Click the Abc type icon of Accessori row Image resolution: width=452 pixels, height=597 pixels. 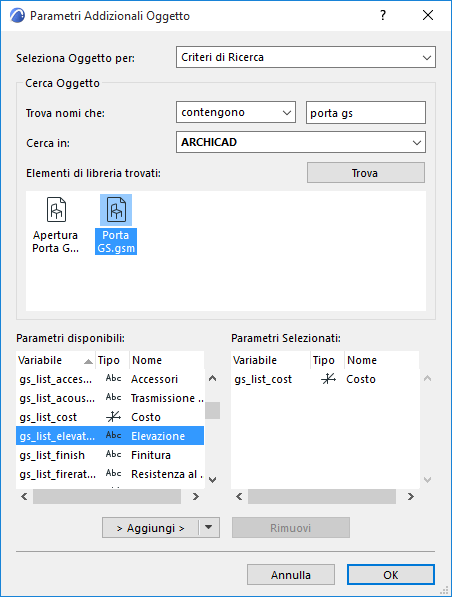tap(113, 378)
